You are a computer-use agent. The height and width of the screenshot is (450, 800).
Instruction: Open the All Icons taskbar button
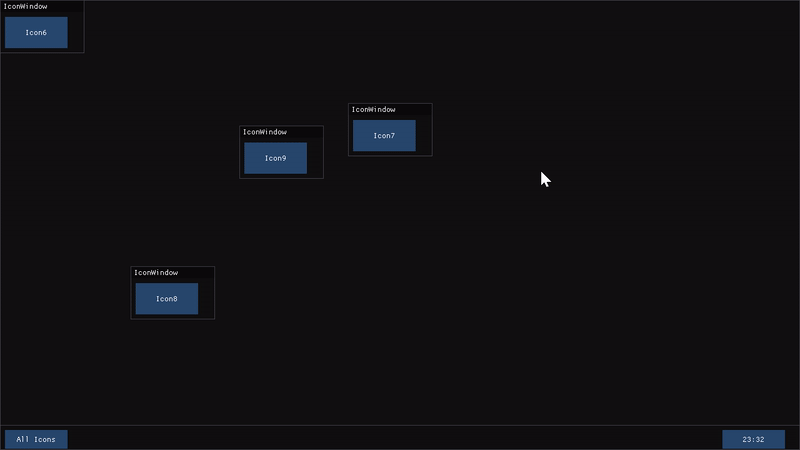point(36,439)
